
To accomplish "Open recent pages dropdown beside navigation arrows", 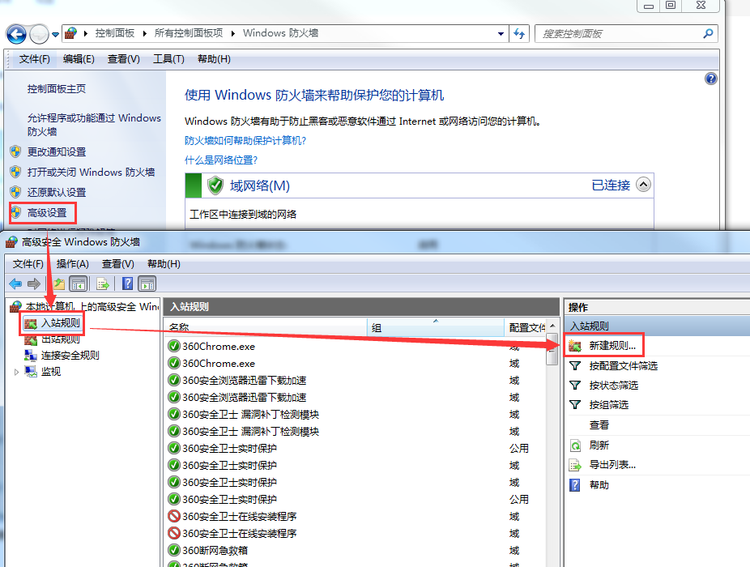I will [55, 34].
